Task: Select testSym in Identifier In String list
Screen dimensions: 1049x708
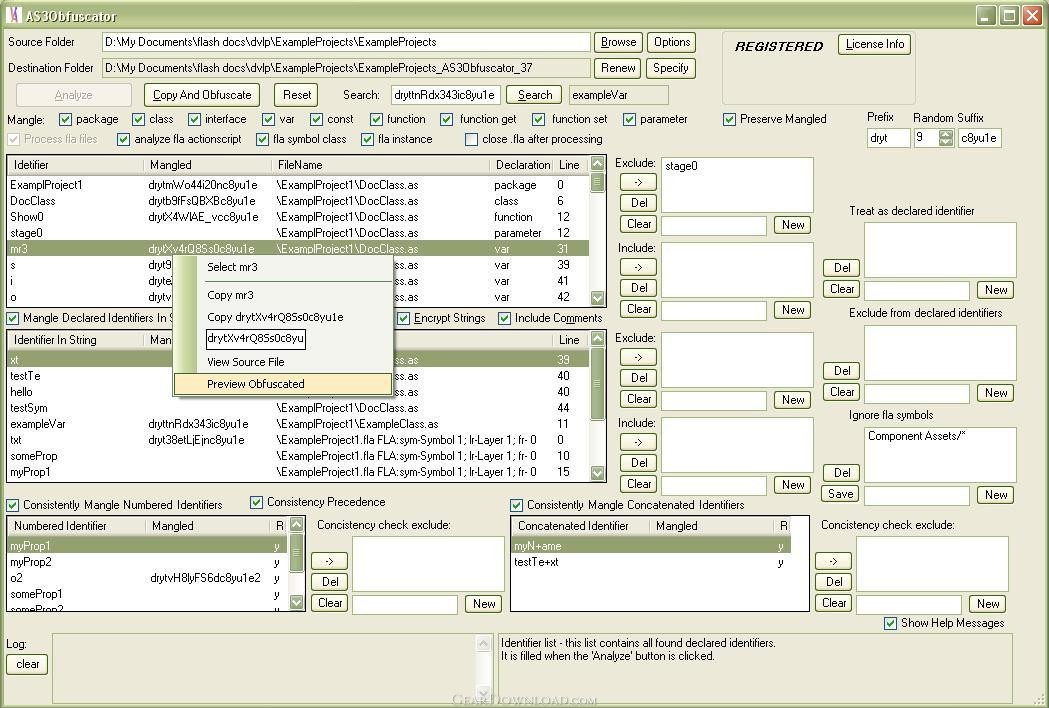Action: pyautogui.click(x=298, y=408)
